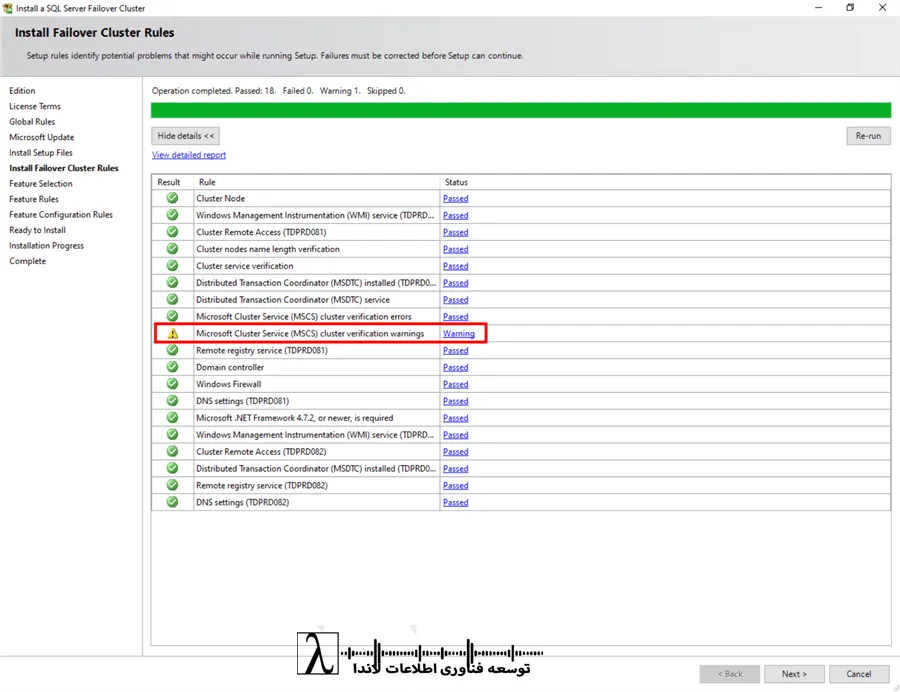Click 'Windows Firewall' rule text
This screenshot has height=692, width=900.
pyautogui.click(x=228, y=384)
